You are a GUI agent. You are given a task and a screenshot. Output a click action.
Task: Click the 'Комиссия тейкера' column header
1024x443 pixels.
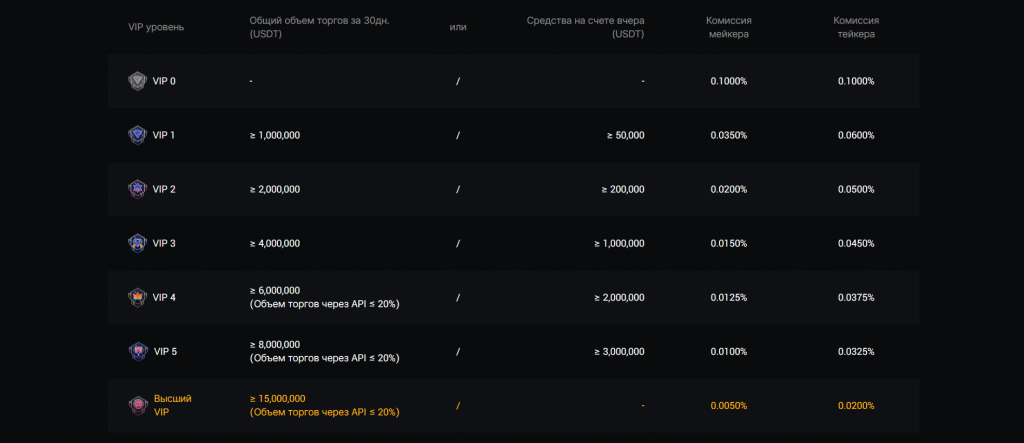855,26
